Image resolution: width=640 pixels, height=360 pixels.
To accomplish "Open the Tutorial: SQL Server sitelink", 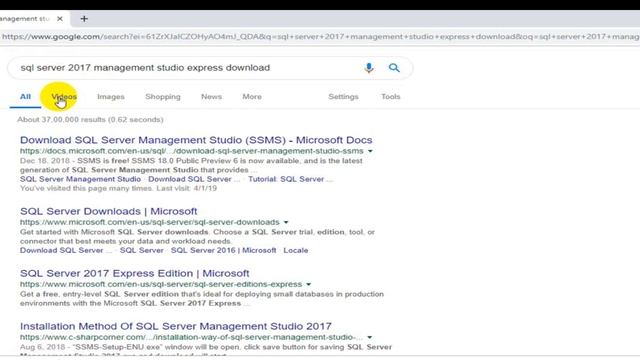I will point(290,179).
